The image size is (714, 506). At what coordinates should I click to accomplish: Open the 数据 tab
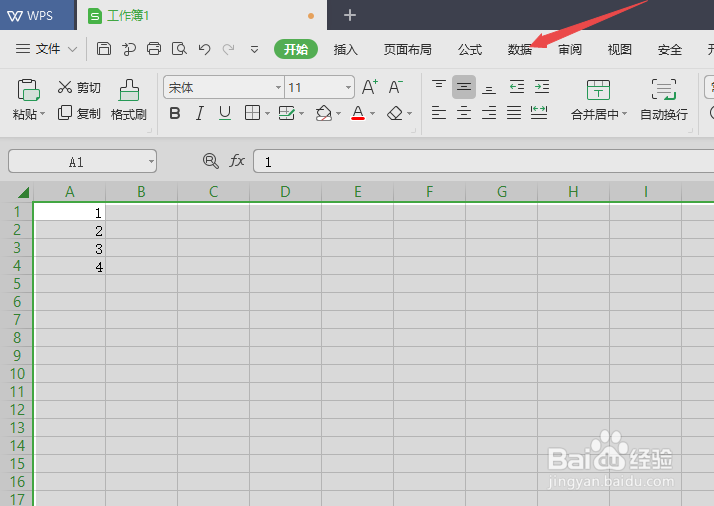520,49
